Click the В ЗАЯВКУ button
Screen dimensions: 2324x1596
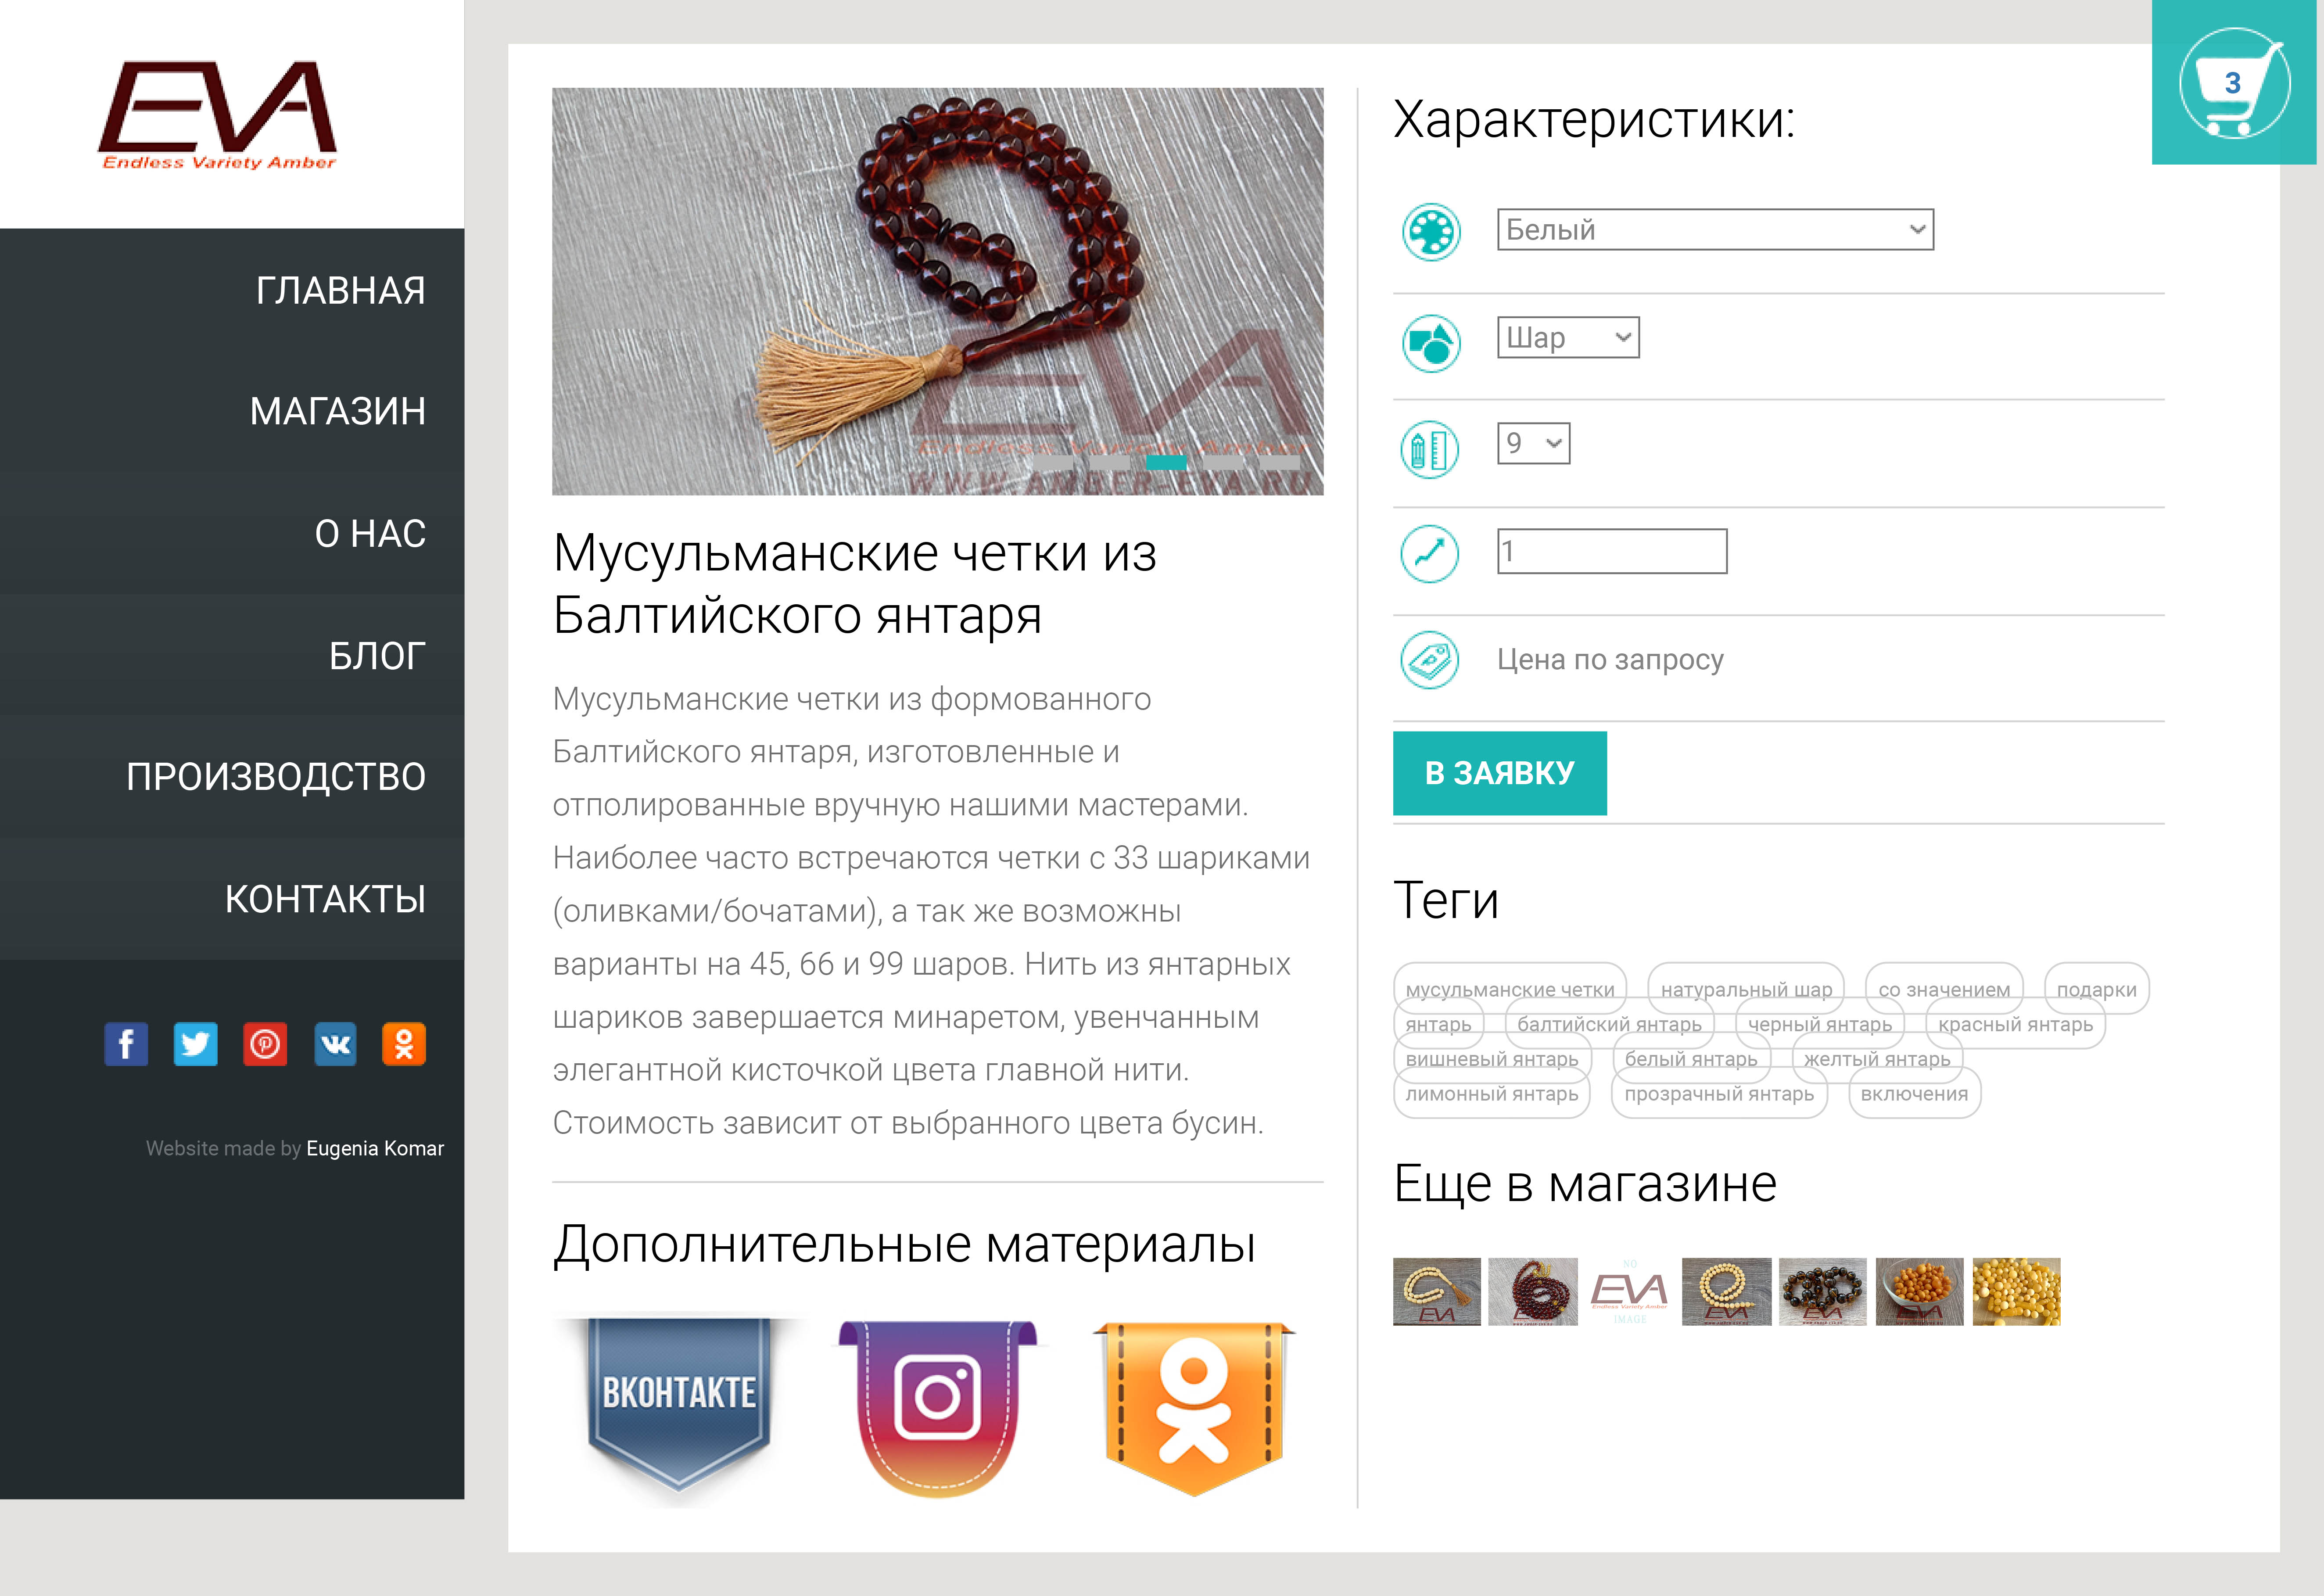point(1500,773)
